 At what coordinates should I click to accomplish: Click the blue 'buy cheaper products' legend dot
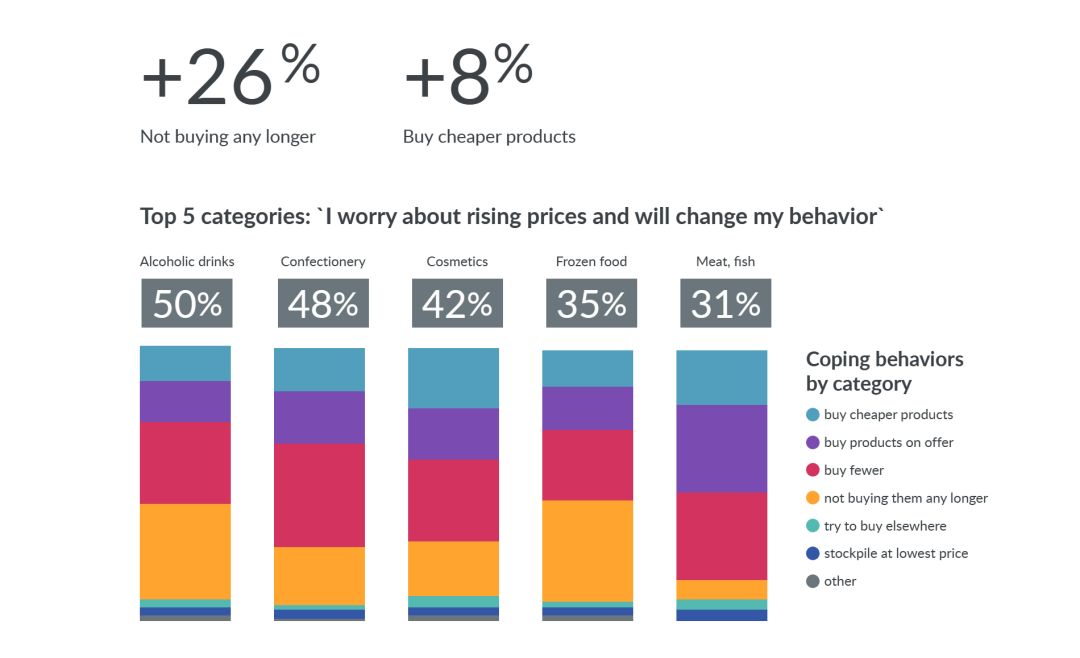tap(813, 415)
